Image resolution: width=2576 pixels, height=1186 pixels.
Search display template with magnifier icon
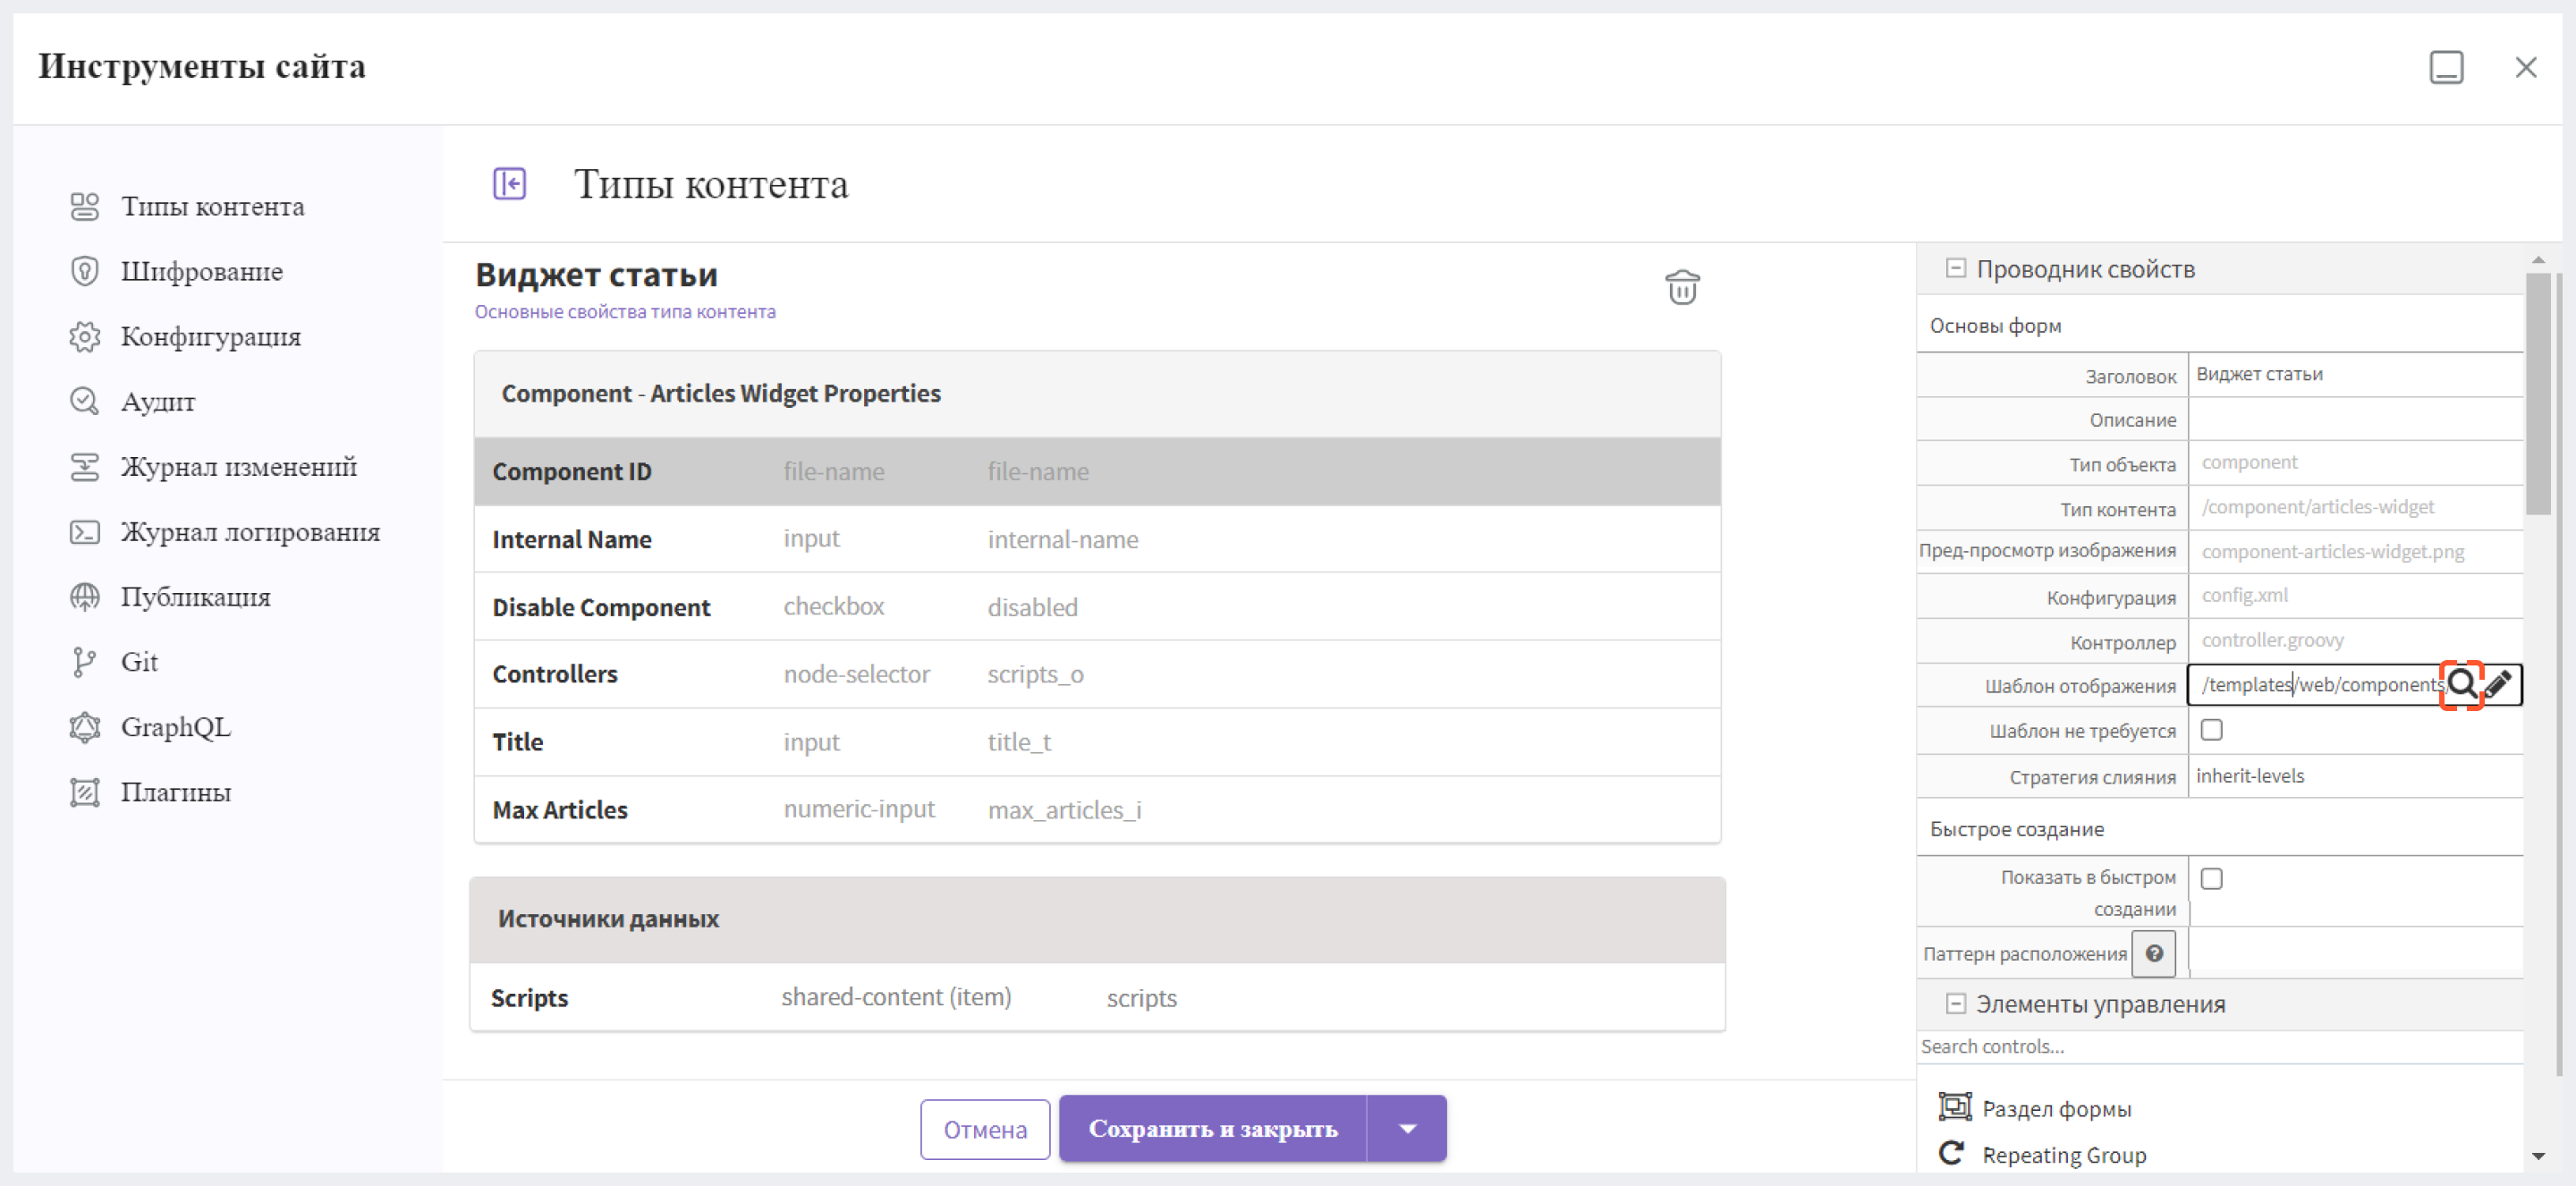(2461, 685)
